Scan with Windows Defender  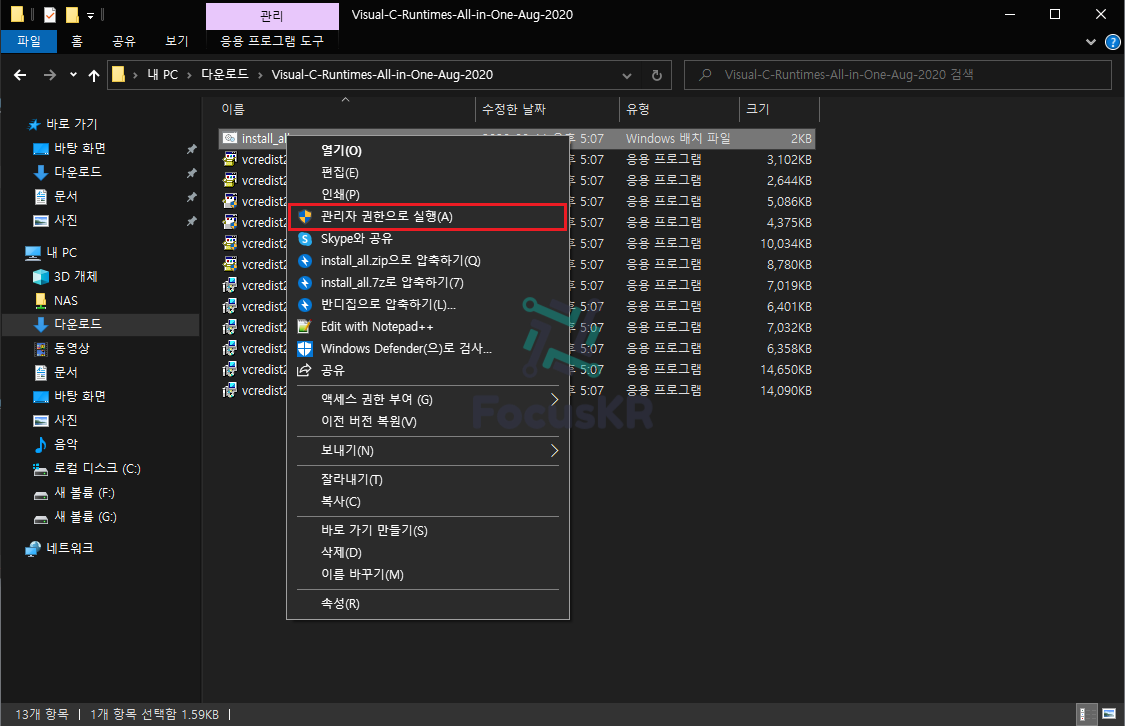point(428,349)
